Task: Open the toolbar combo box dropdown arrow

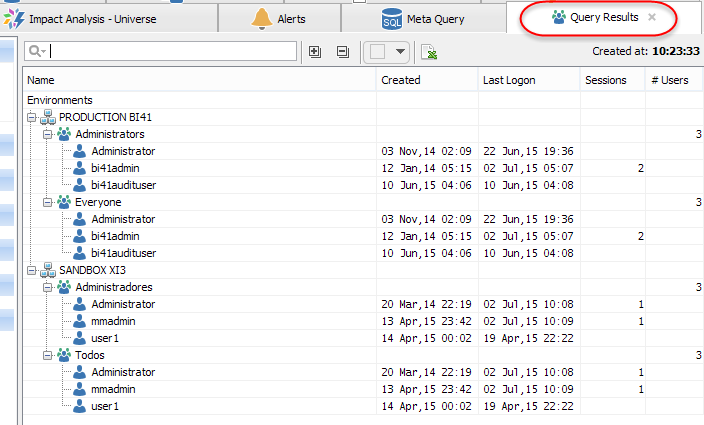Action: [400, 52]
